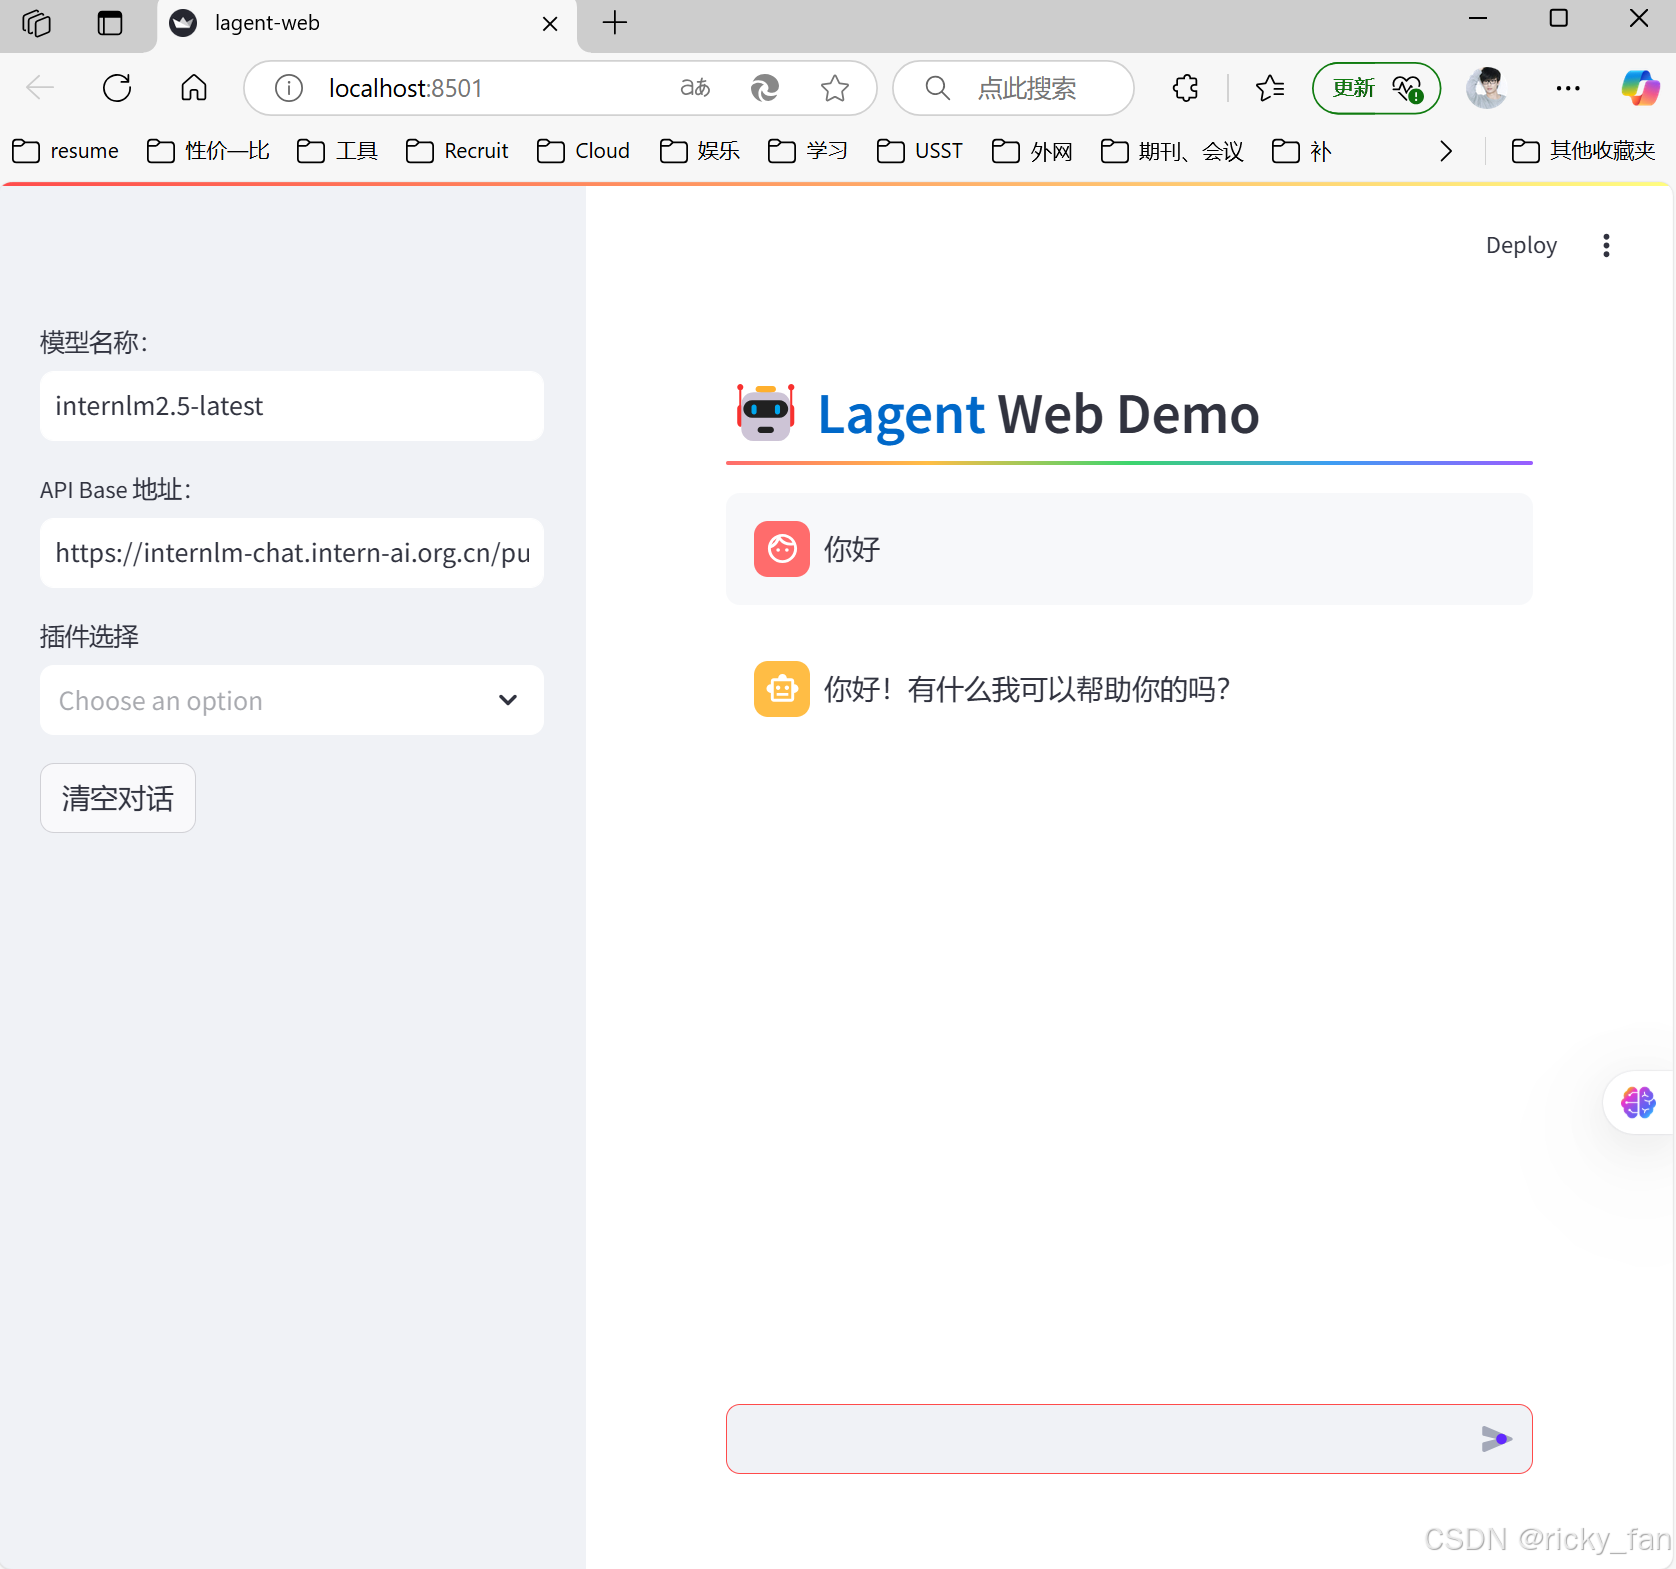1676x1569 pixels.
Task: Open the 期刊、会议 bookmarks folder
Action: (1172, 151)
